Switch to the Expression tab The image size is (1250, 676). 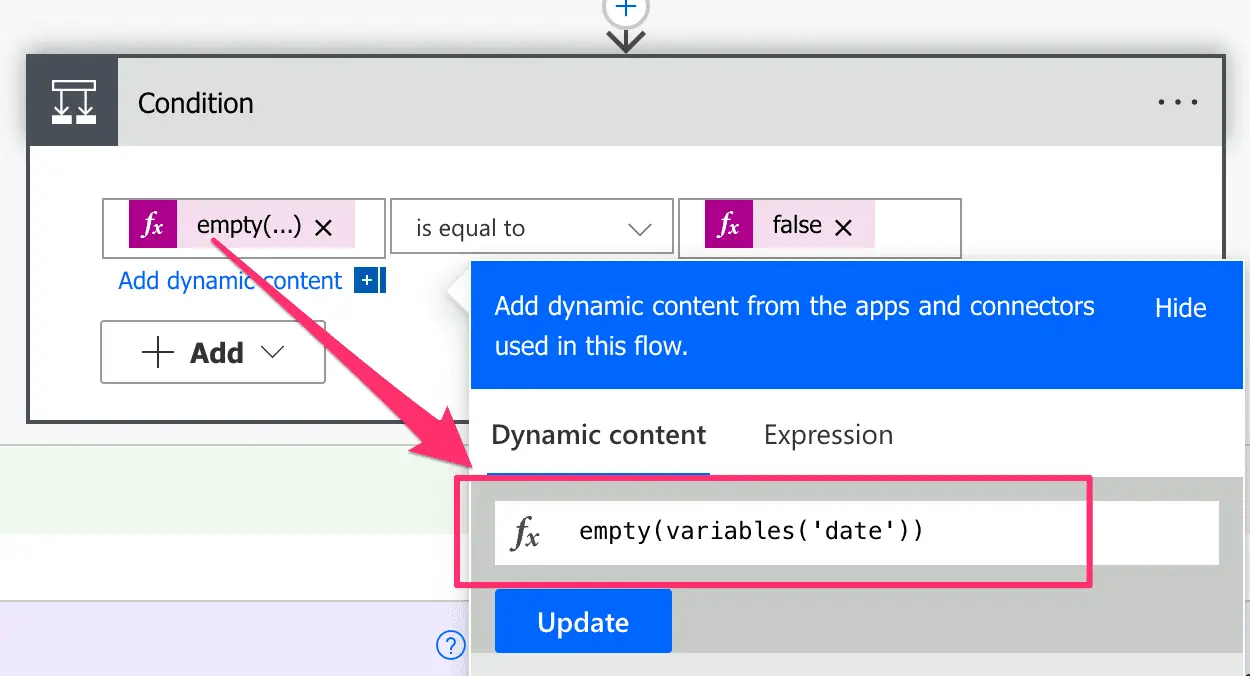point(828,434)
